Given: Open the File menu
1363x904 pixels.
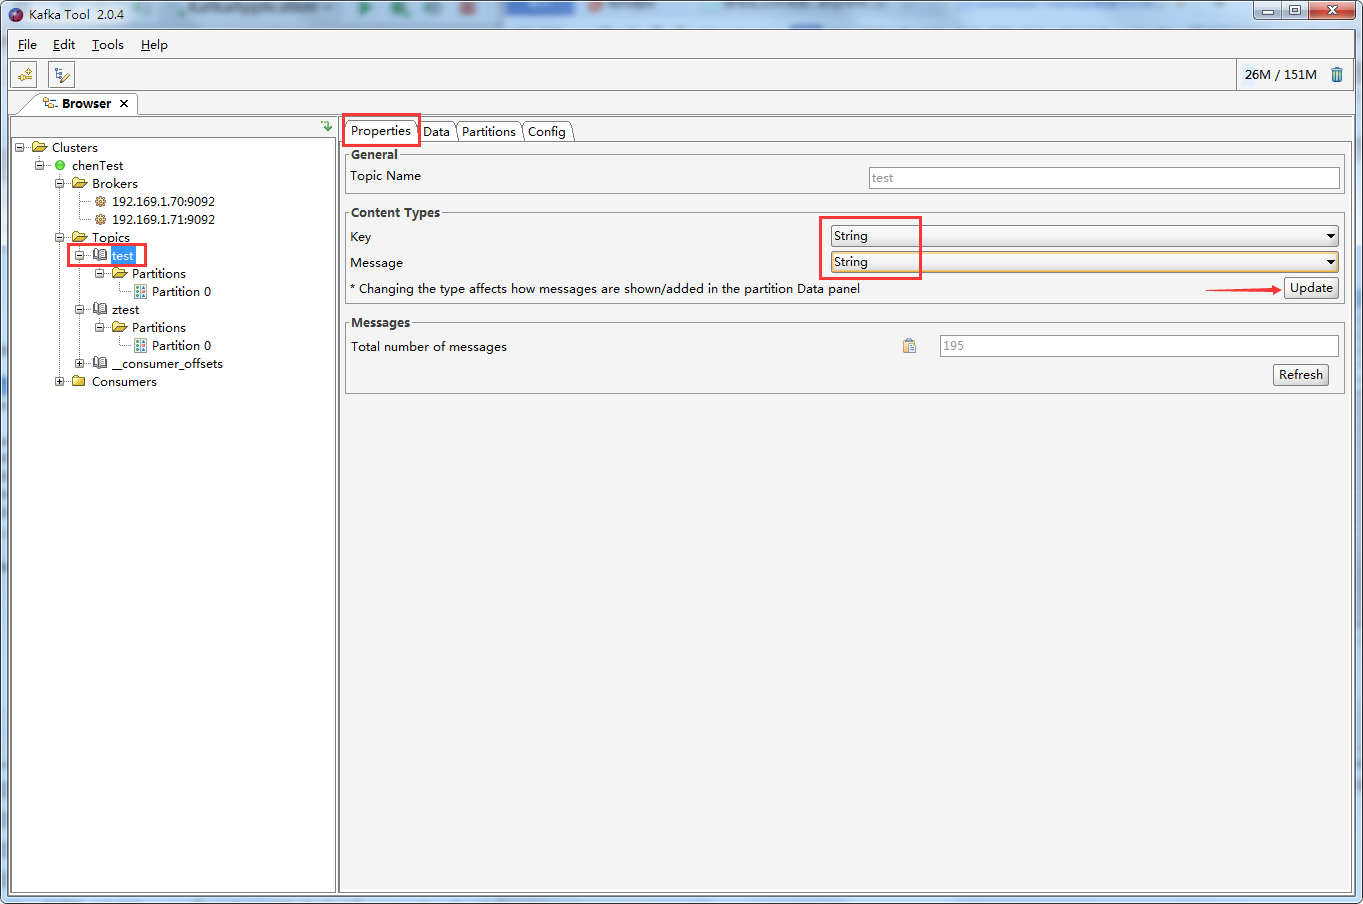Looking at the screenshot, I should coord(27,45).
